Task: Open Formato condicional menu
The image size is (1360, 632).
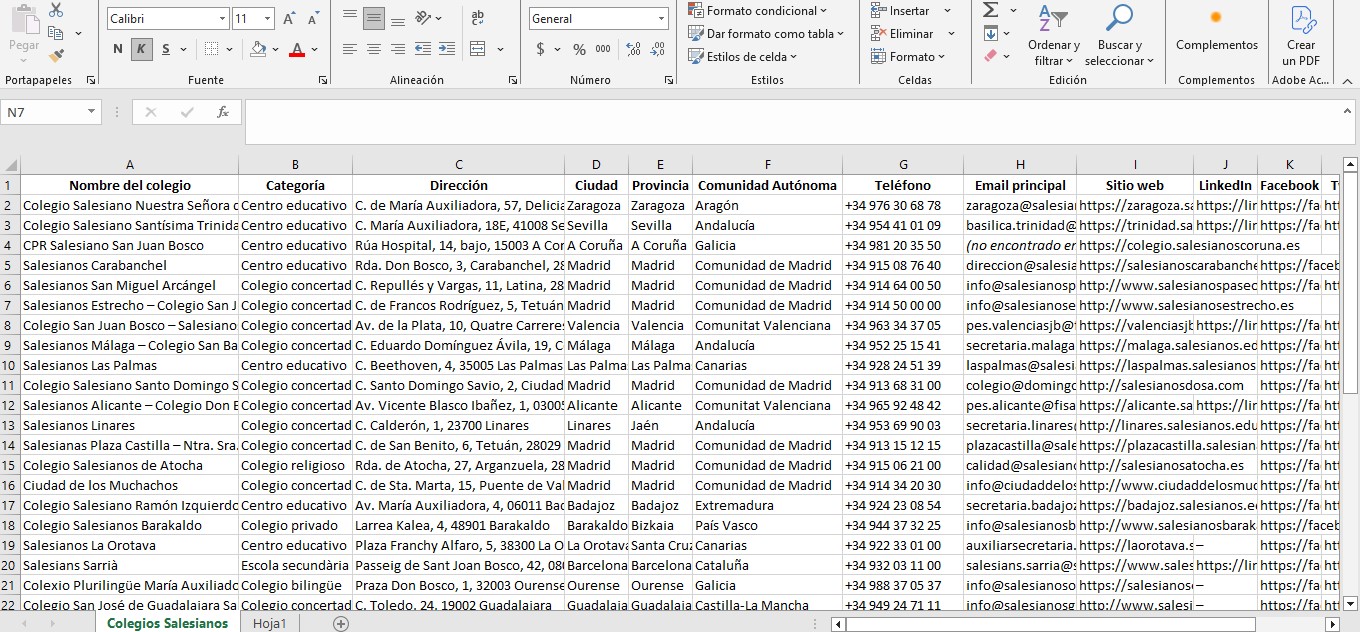Action: pos(758,11)
